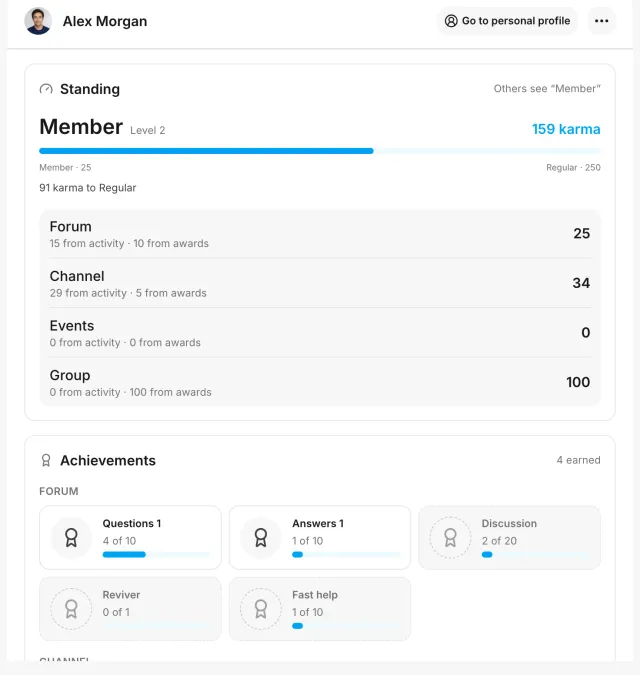Click the karma progress bar to Regular

(x=320, y=151)
